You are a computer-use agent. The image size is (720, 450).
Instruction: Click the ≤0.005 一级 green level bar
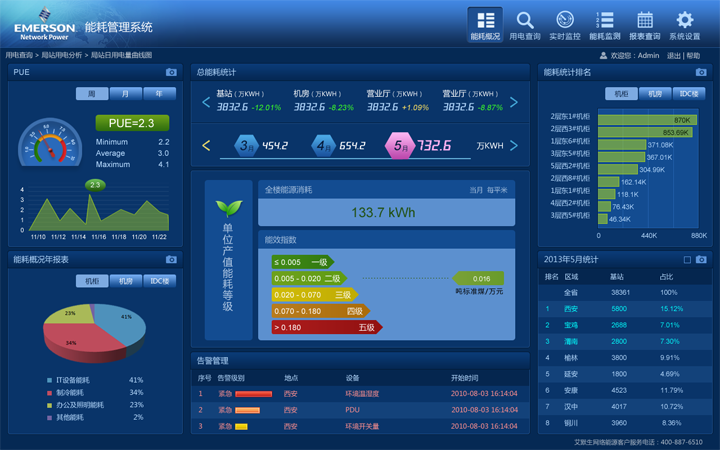click(x=303, y=262)
